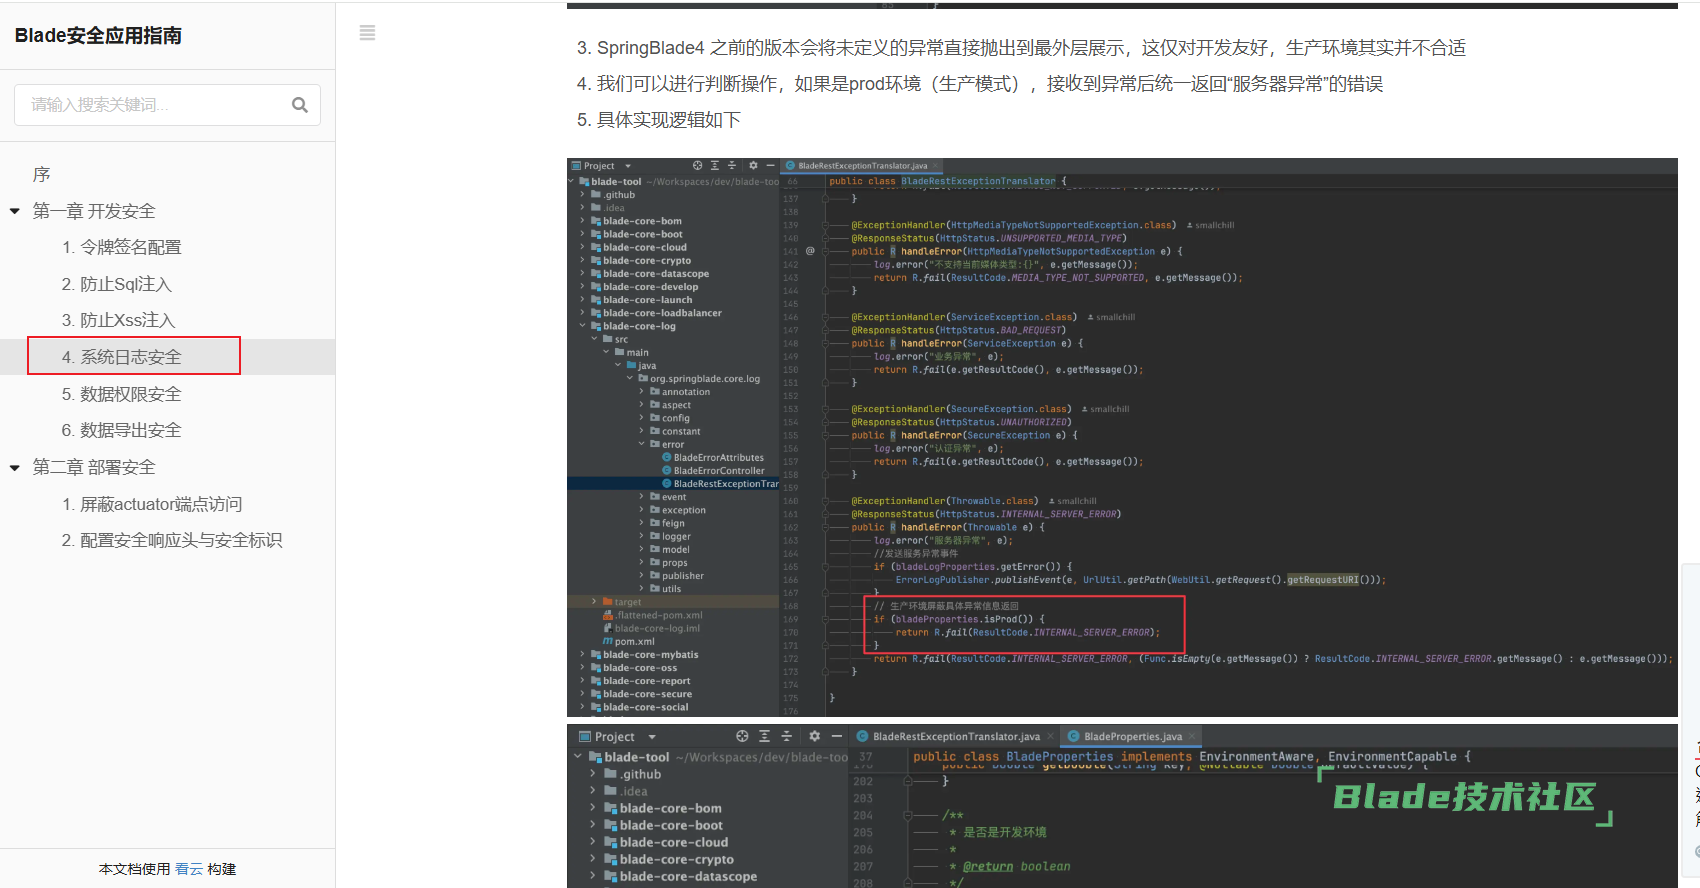Open 6. 数据导出安全 page

(x=122, y=430)
